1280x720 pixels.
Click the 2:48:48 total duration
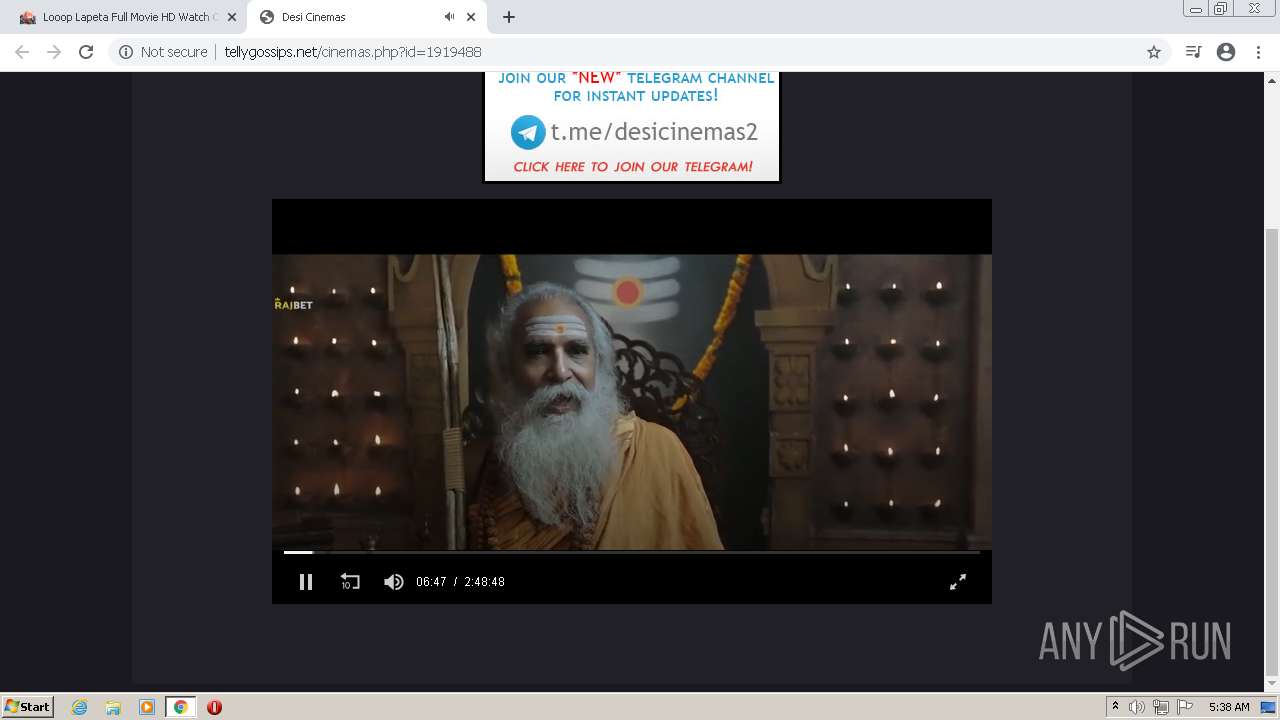pyautogui.click(x=484, y=582)
